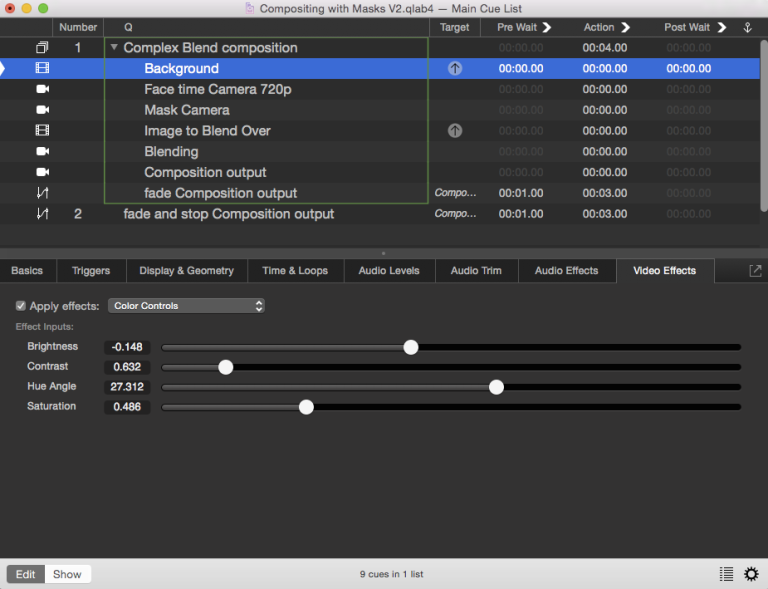Select the fade Composition output cue

coord(220,193)
